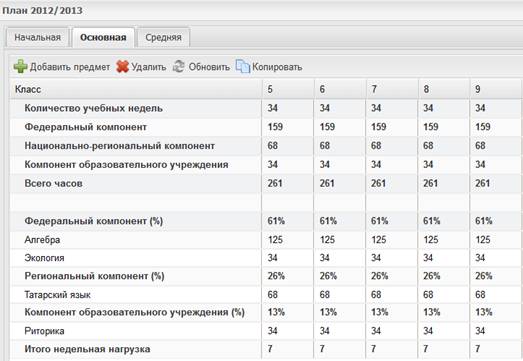Click Федеральный компонент 61% for grade 7
Screen dimensions: 523x361
[380, 221]
